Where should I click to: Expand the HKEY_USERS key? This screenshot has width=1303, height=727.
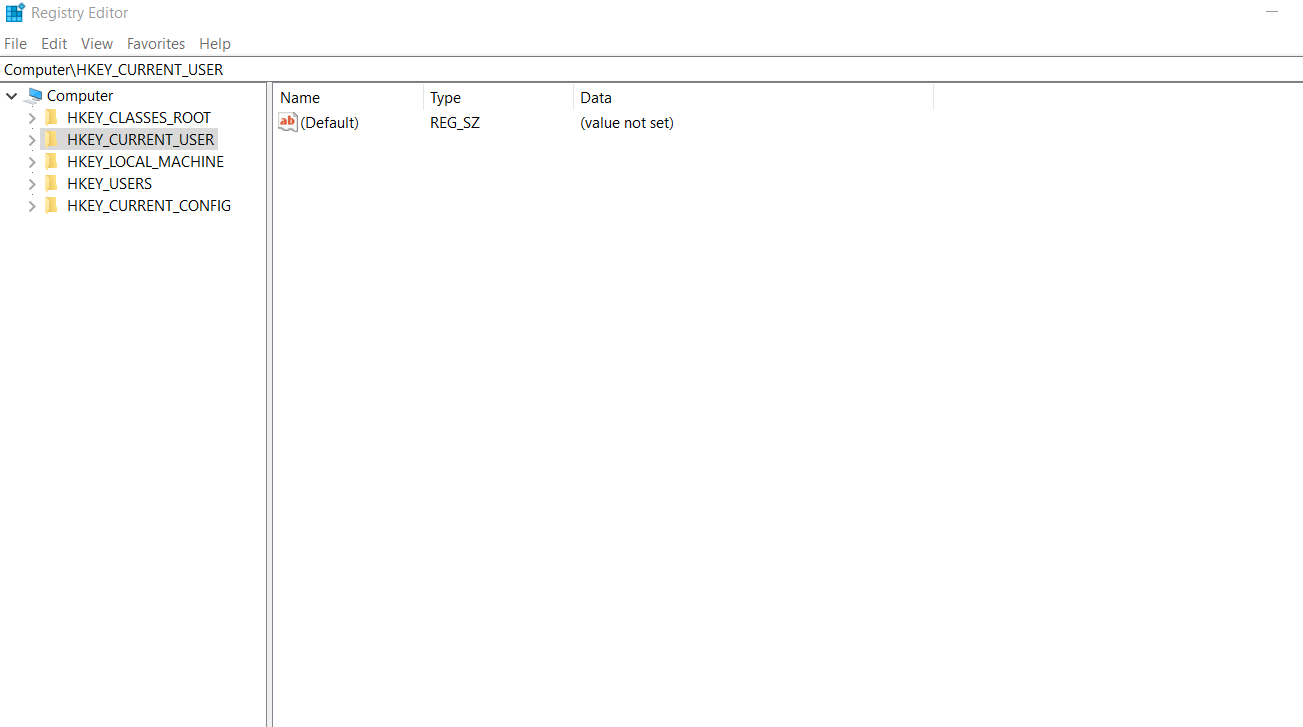32,184
